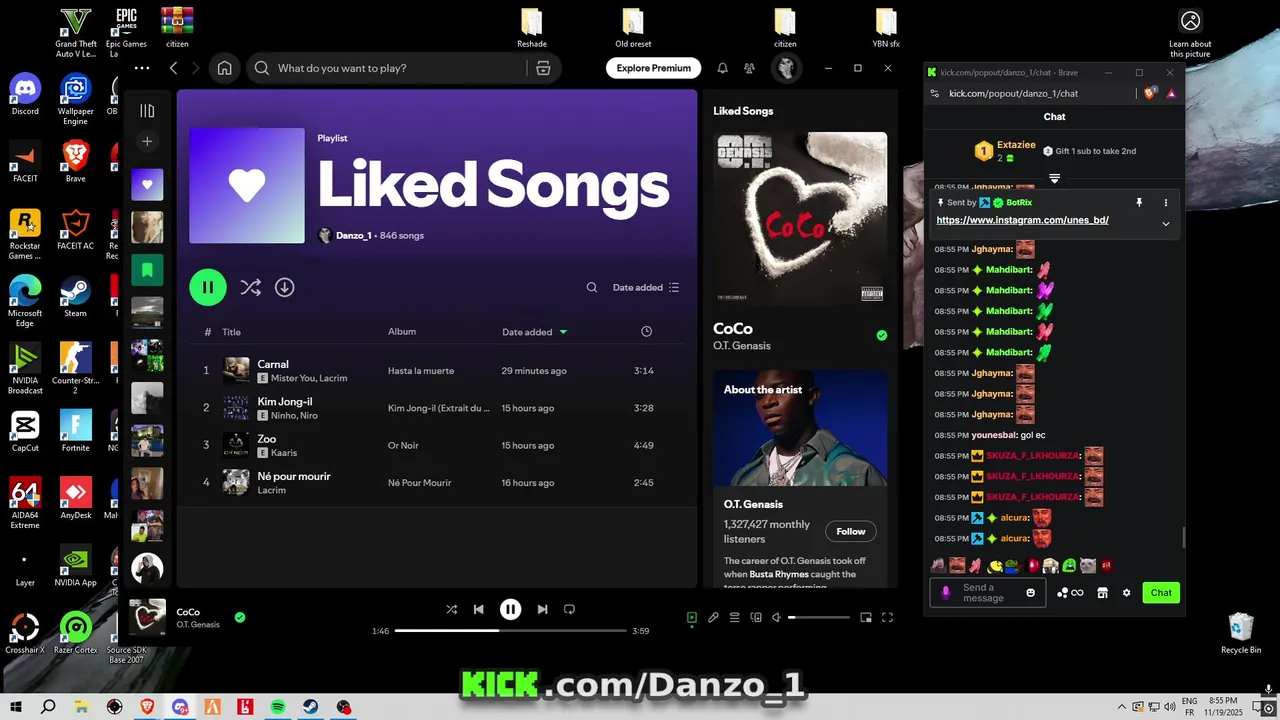Go to Spotify Home
Image resolution: width=1280 pixels, height=720 pixels.
[x=225, y=68]
